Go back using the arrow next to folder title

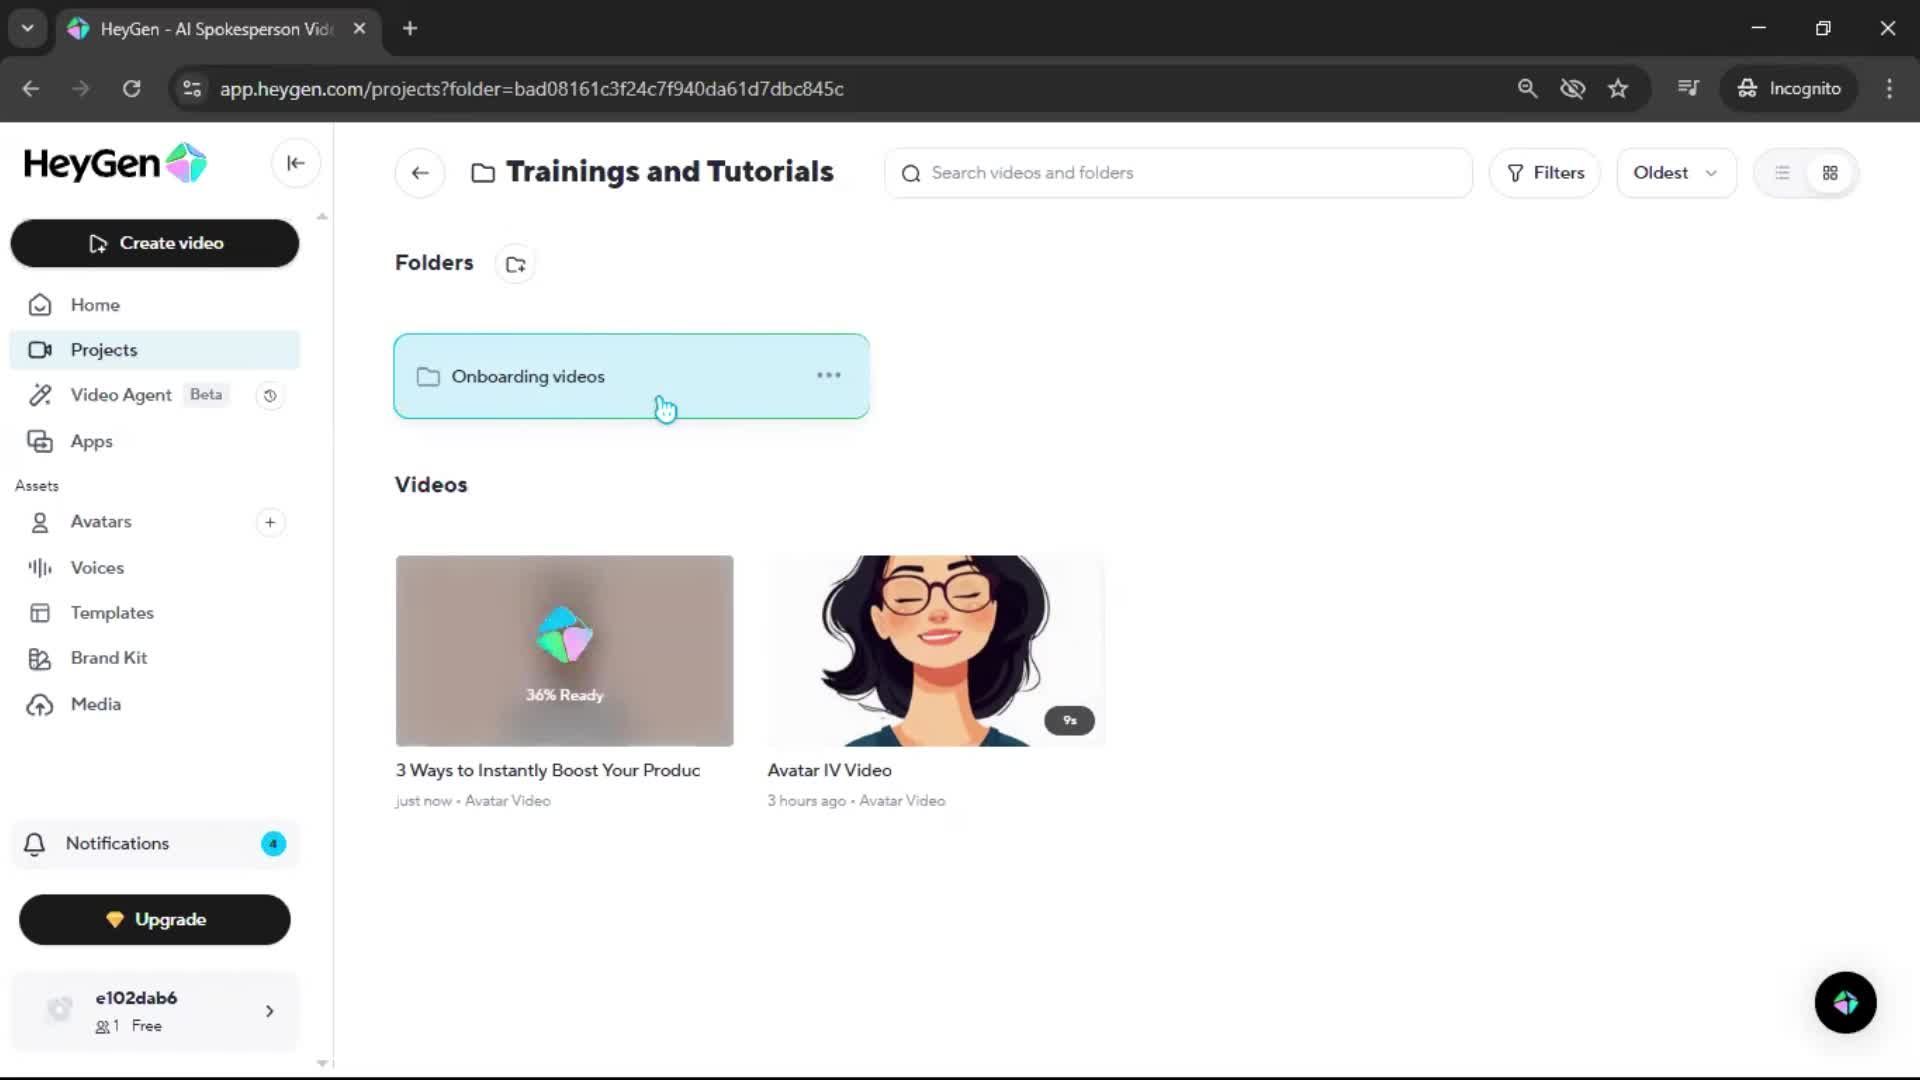pos(420,173)
